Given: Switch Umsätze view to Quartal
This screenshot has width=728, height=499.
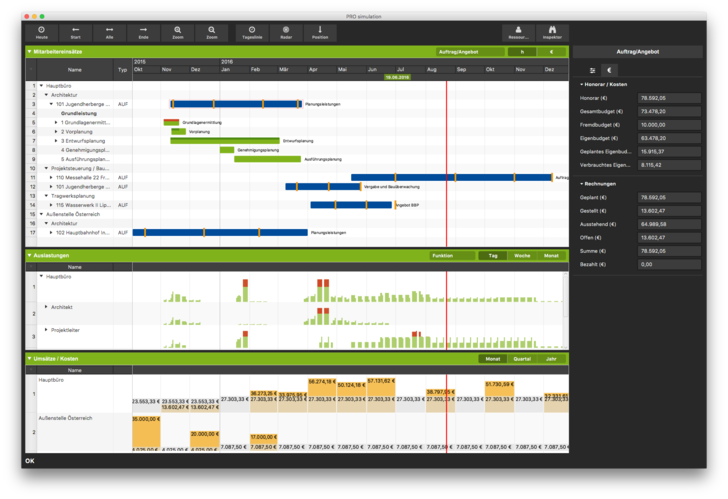Looking at the screenshot, I should coord(522,359).
